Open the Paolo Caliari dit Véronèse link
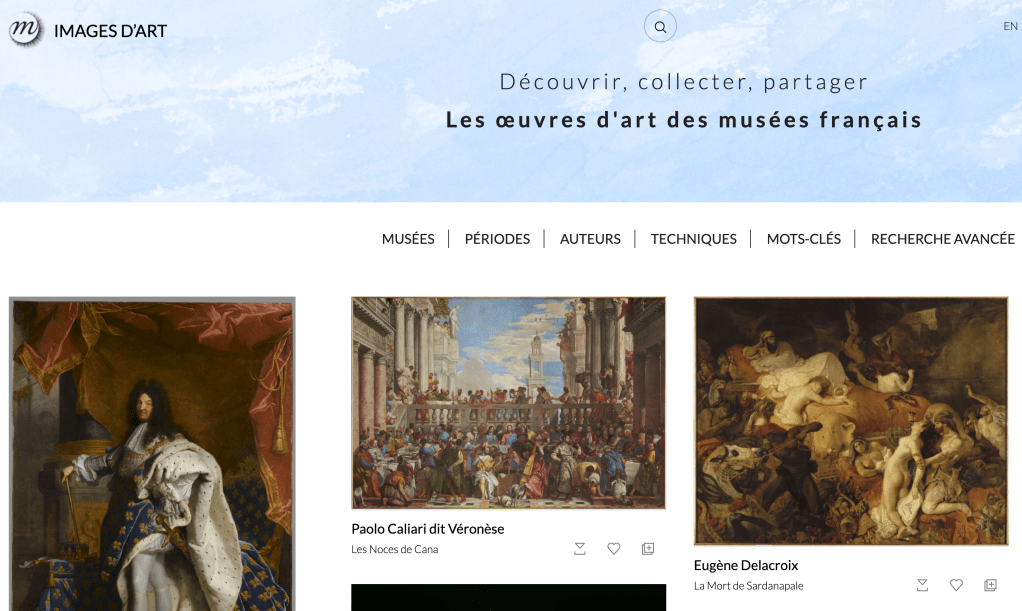 [428, 529]
